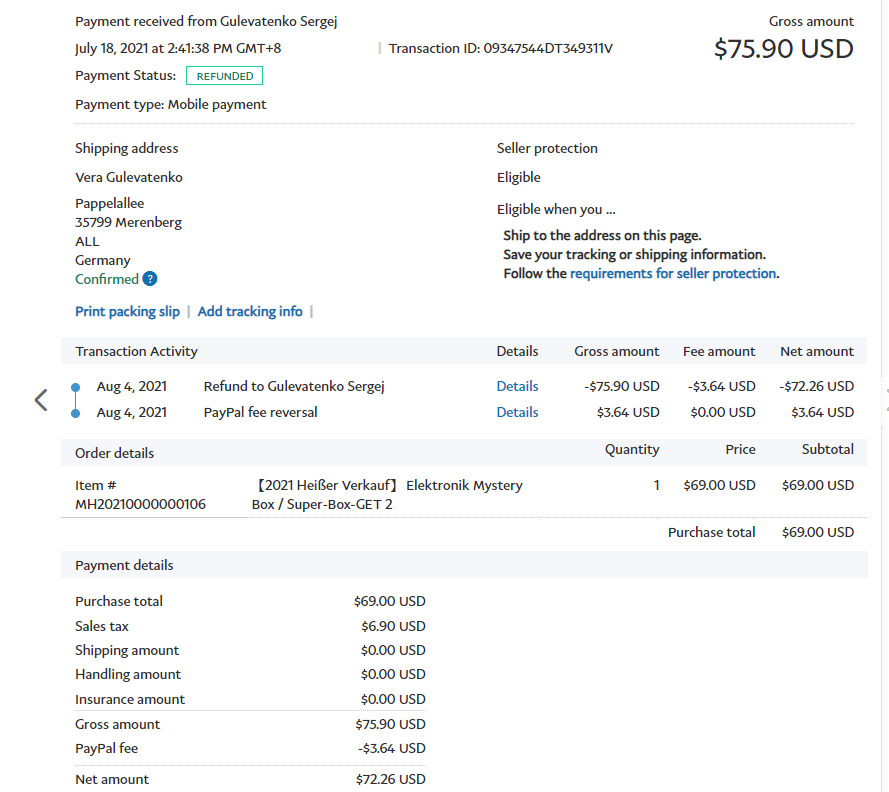Go to previous transaction with left chevron
889x792 pixels.
41,400
